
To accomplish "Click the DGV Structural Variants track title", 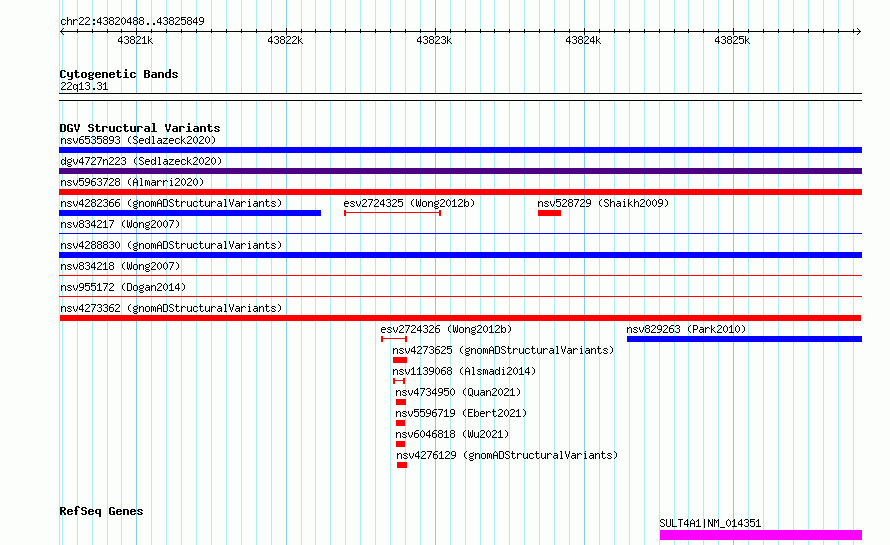I will (140, 128).
